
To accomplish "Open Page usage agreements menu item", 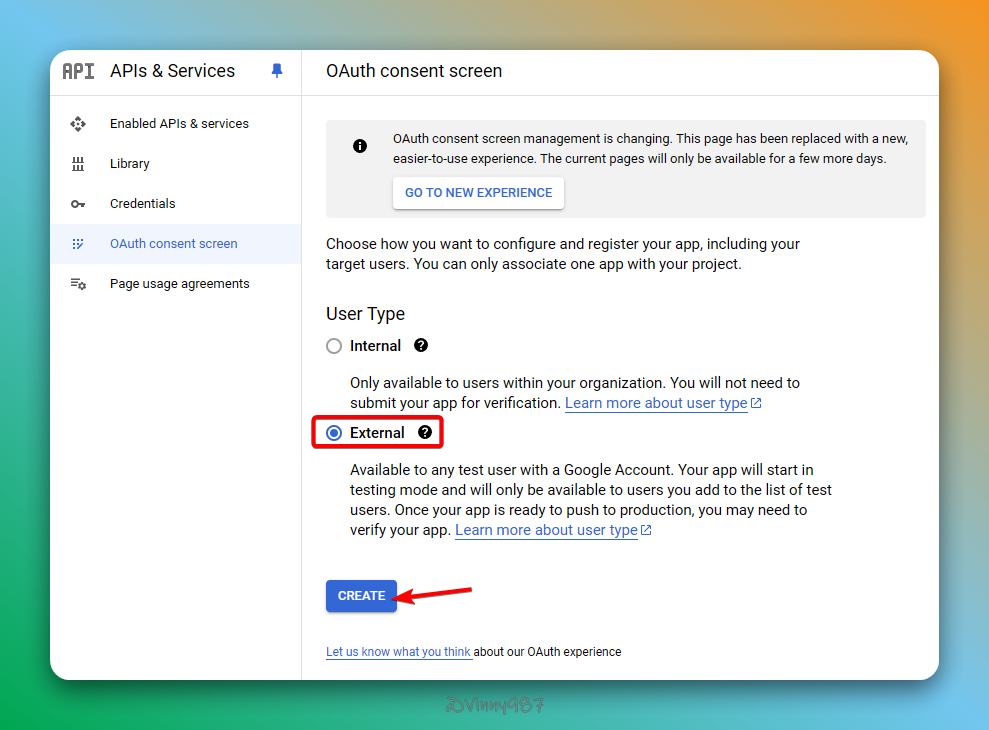I will click(180, 284).
